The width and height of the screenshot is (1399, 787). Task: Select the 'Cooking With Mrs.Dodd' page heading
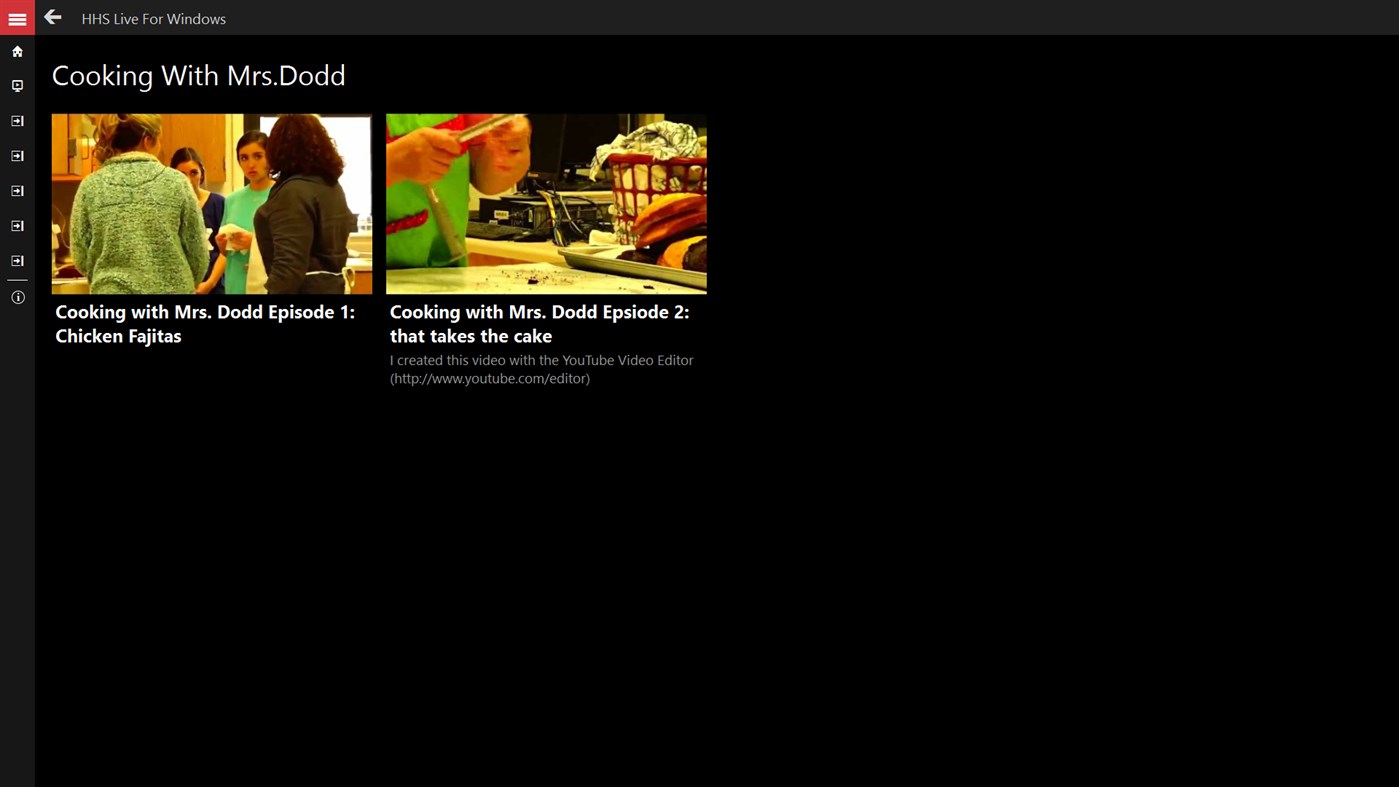point(199,76)
